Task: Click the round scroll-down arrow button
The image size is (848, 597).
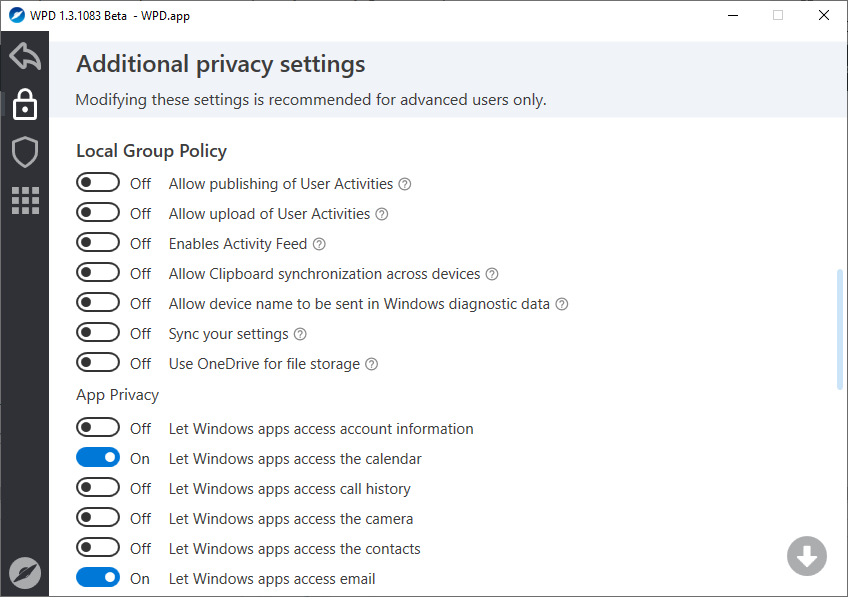Action: coord(806,556)
